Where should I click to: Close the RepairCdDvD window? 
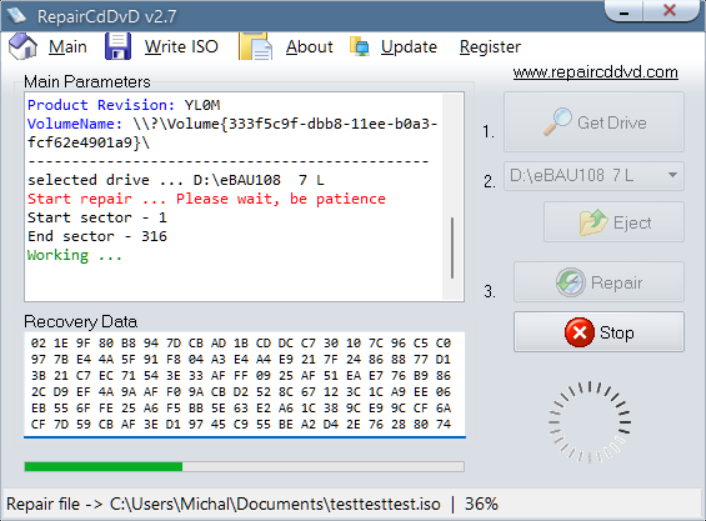(x=670, y=11)
